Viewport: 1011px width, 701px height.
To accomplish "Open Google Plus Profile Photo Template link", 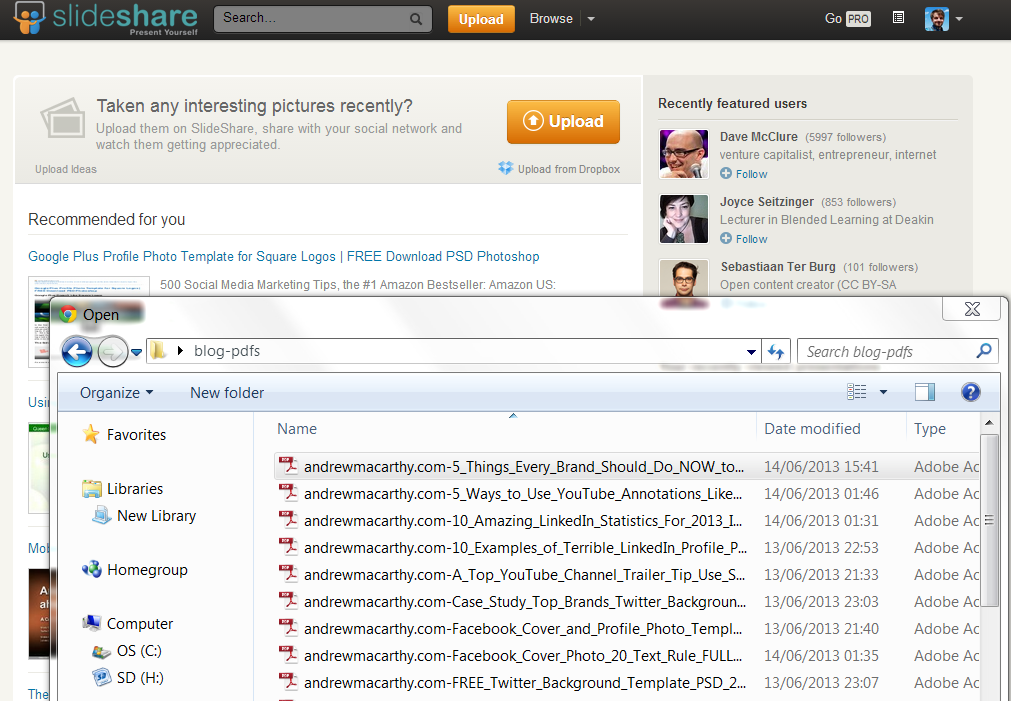I will point(284,256).
